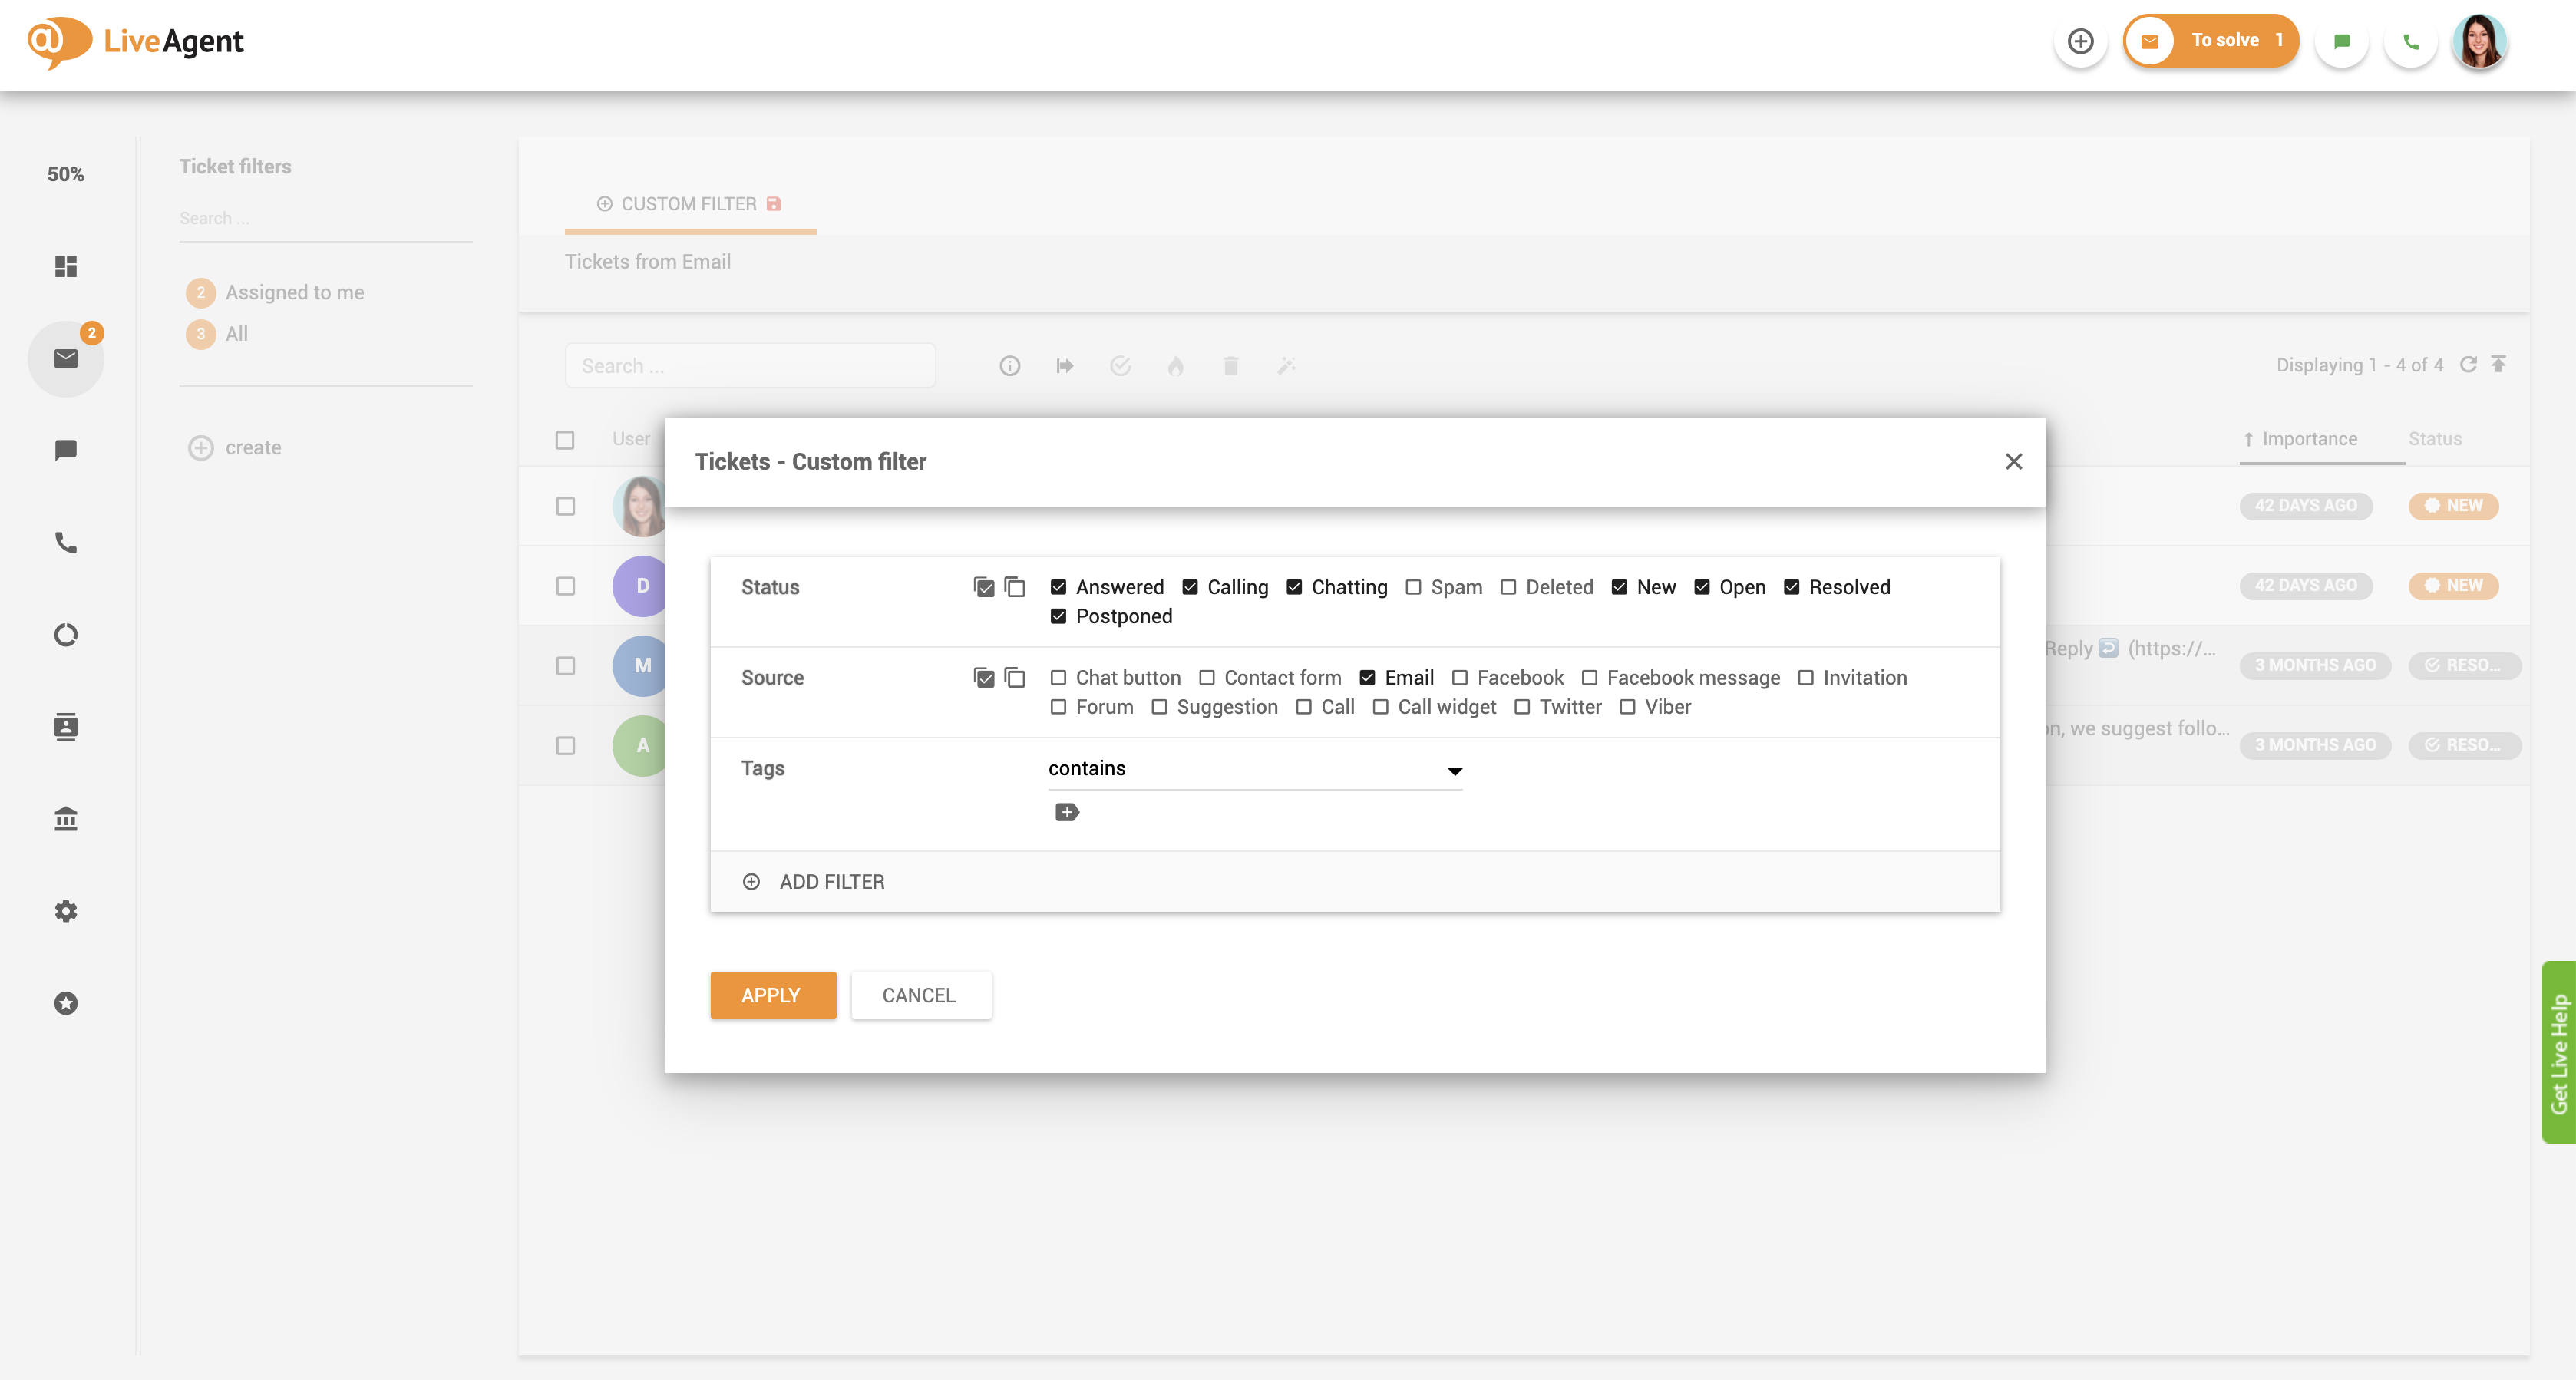Open the Calls section in the sidebar

pos(66,543)
